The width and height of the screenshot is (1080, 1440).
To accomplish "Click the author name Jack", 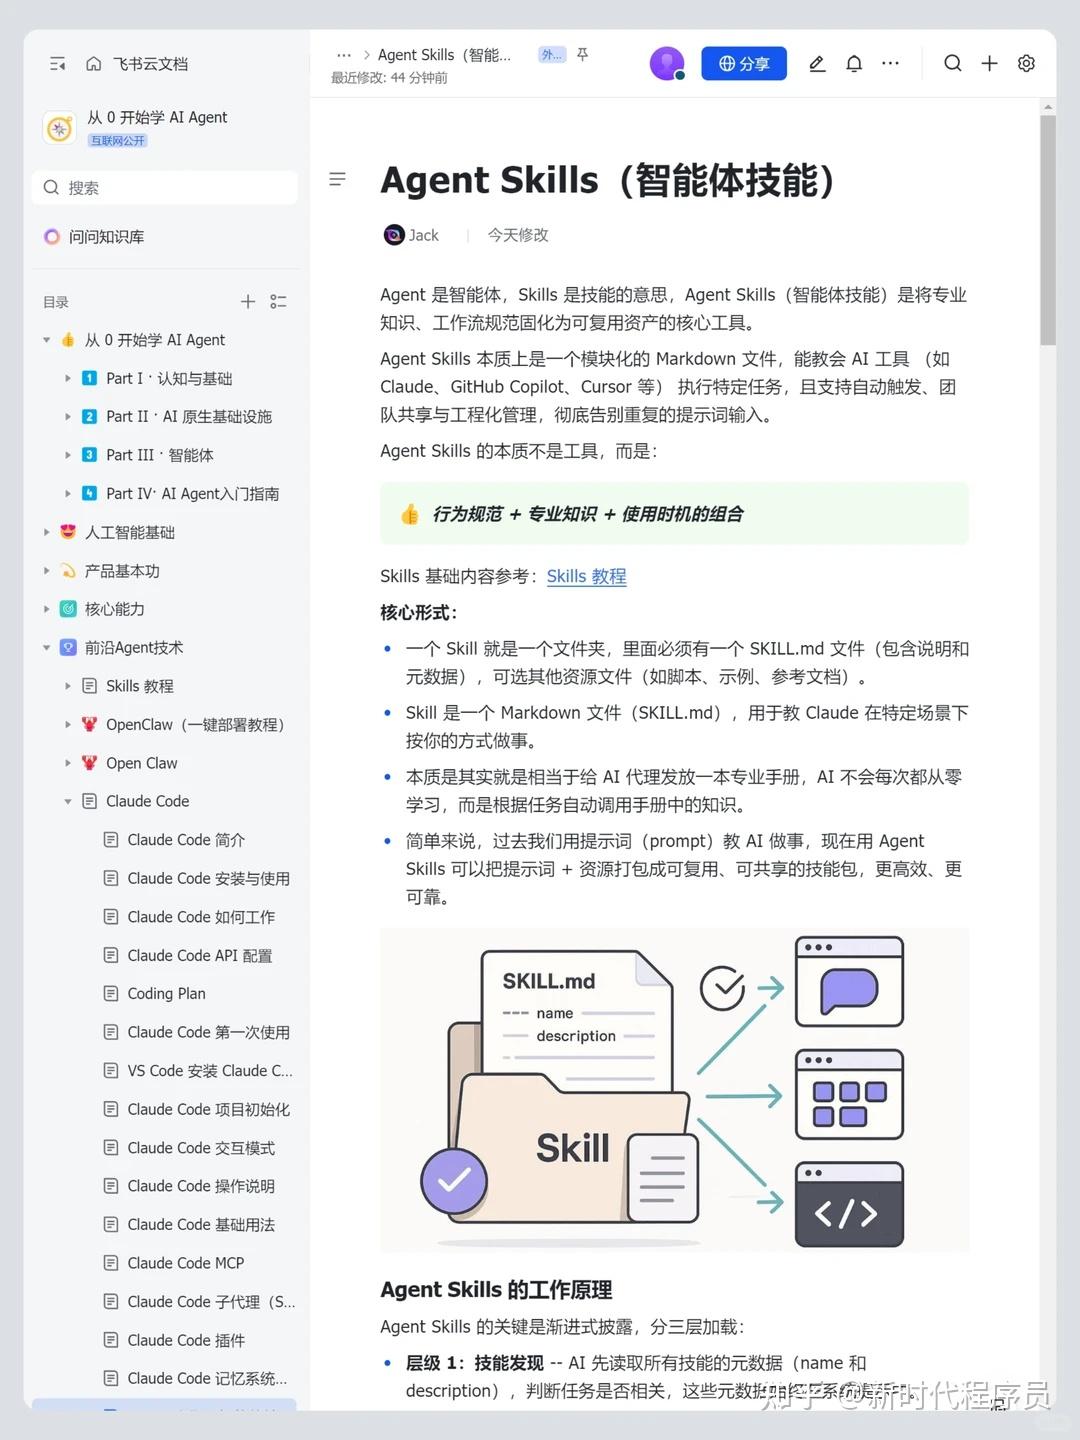I will coord(423,235).
